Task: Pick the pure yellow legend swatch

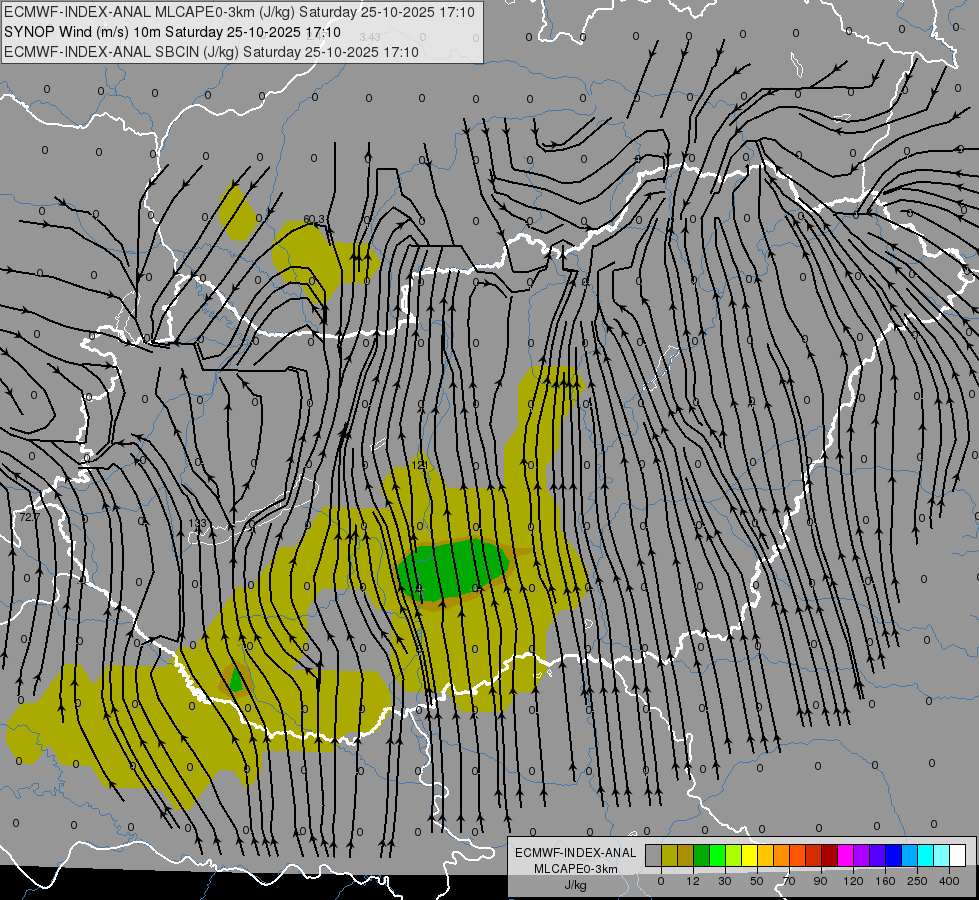Action: coord(749,855)
